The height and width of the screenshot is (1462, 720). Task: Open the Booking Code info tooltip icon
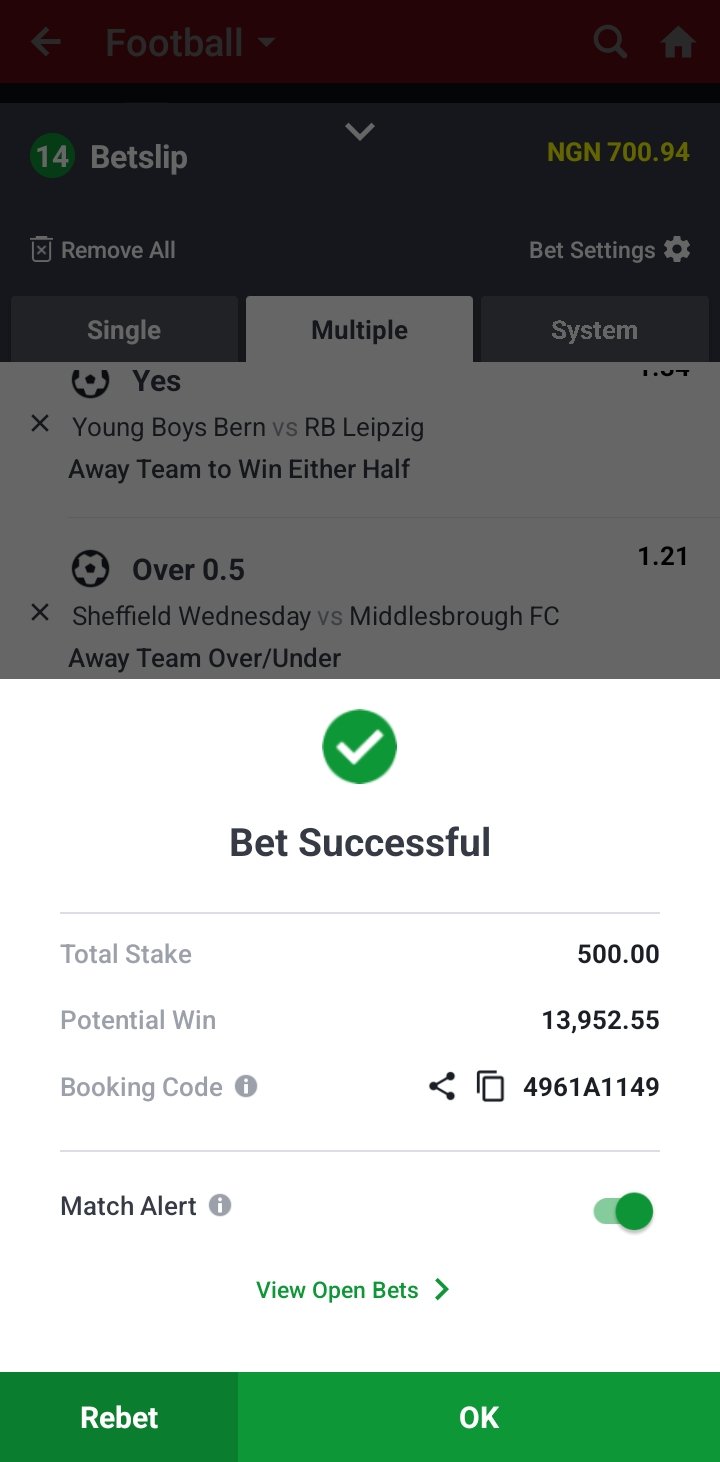pyautogui.click(x=246, y=1086)
